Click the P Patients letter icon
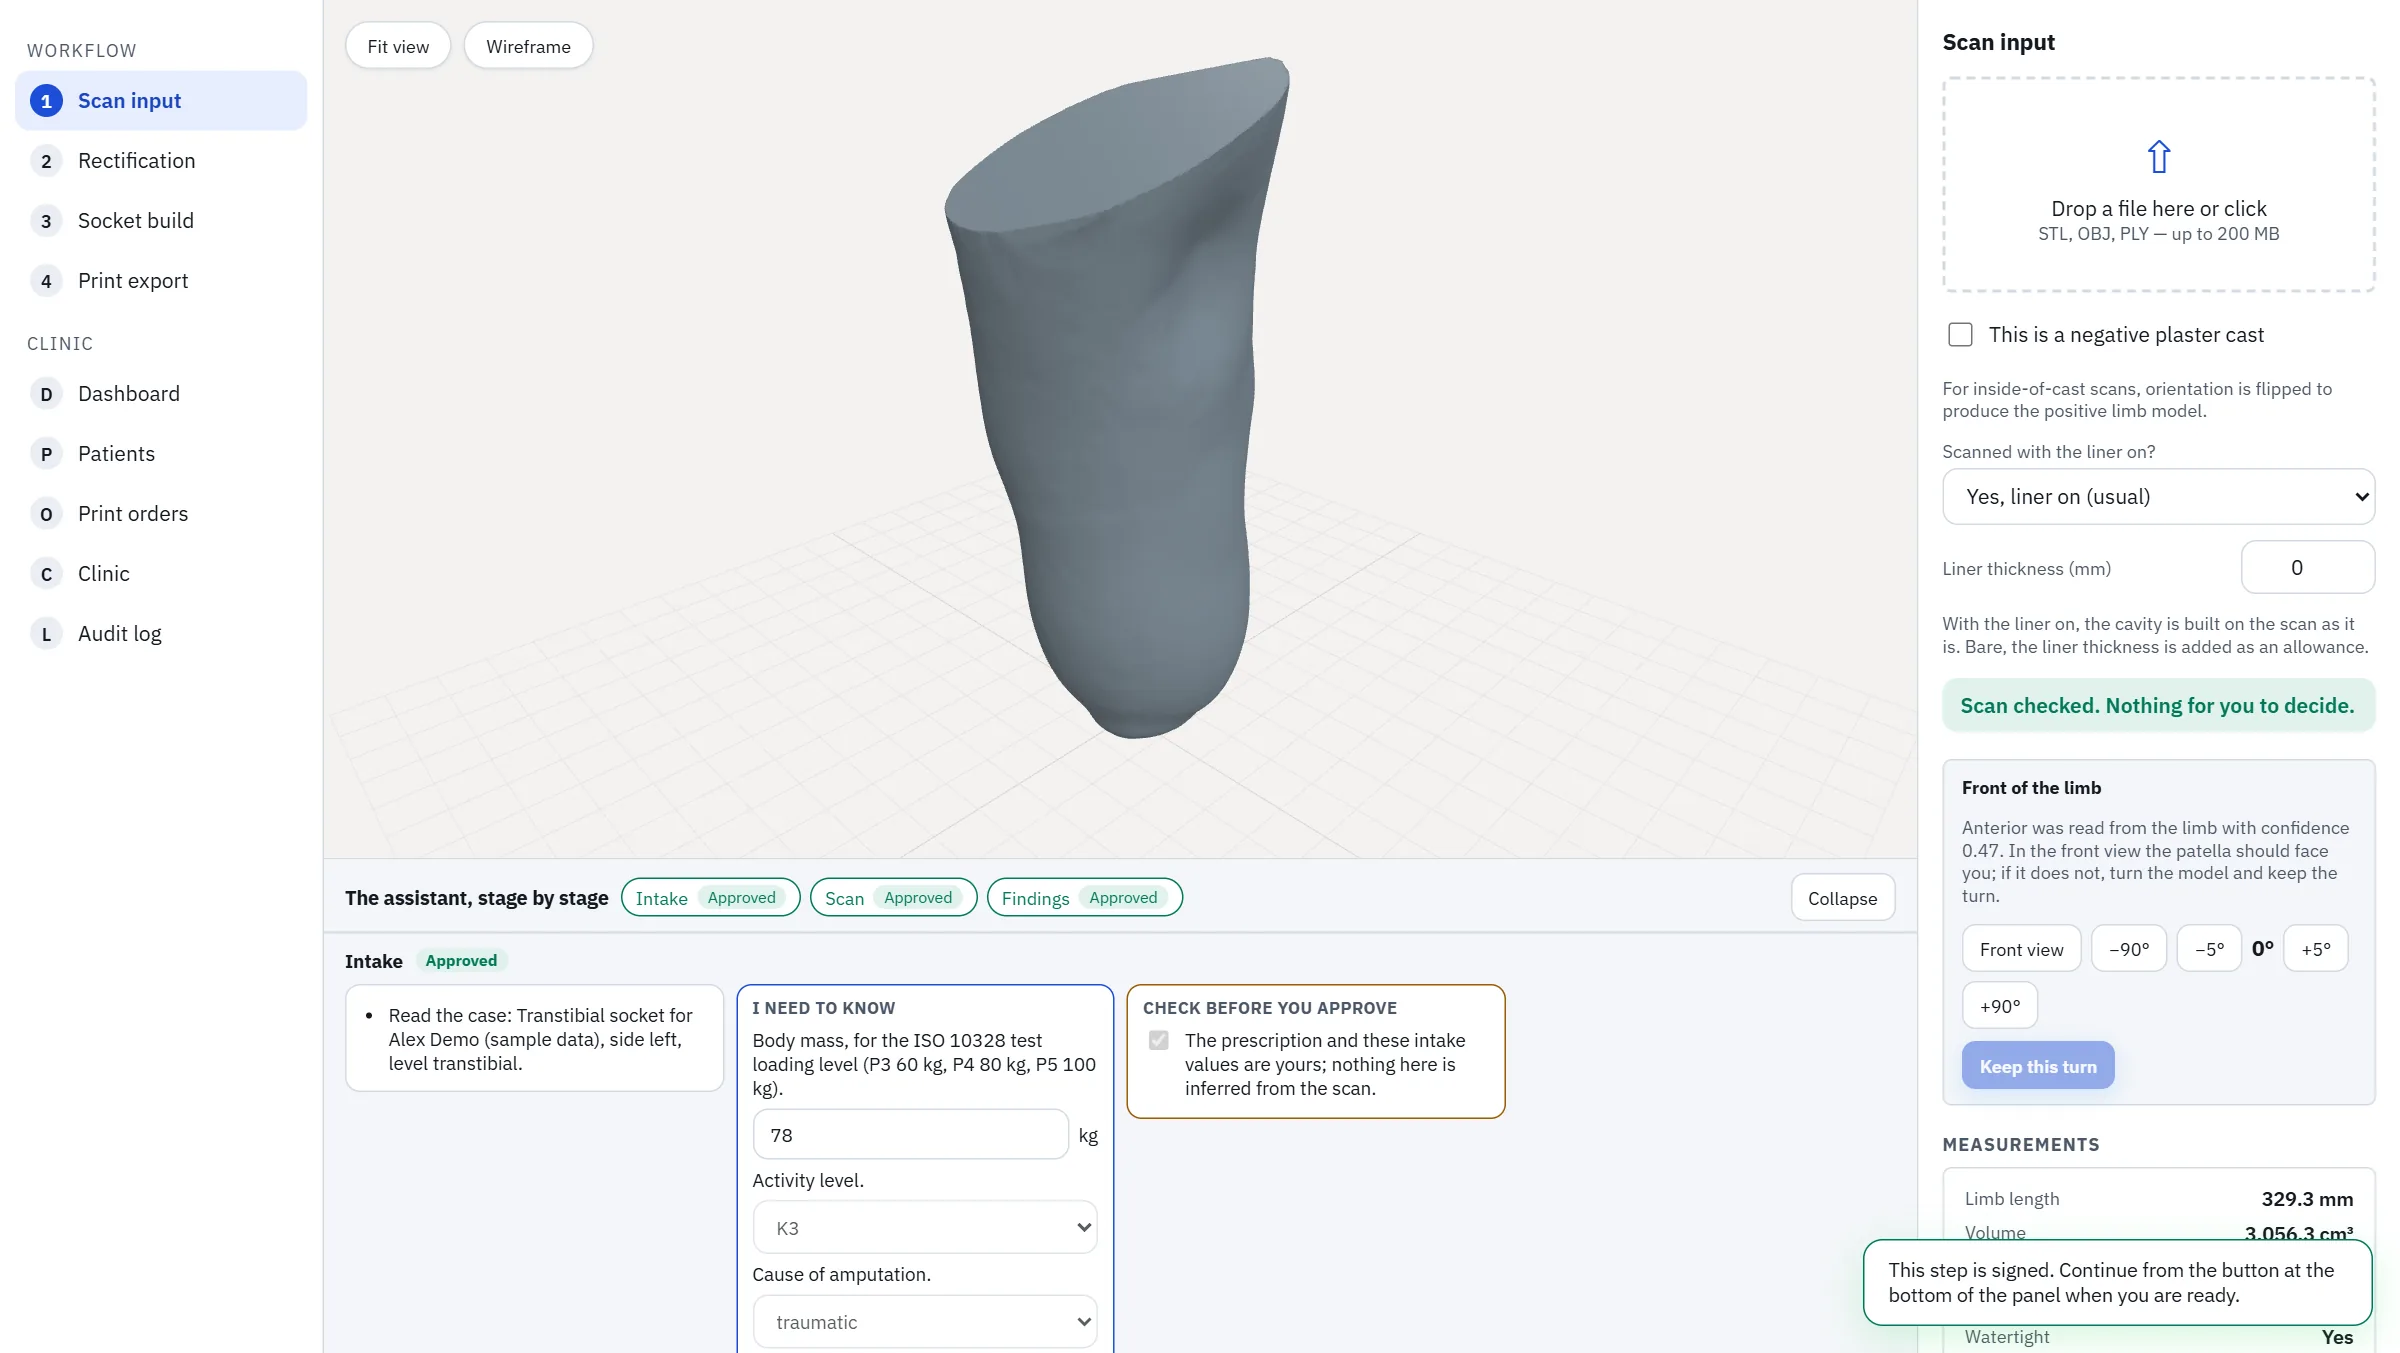 coord(46,454)
